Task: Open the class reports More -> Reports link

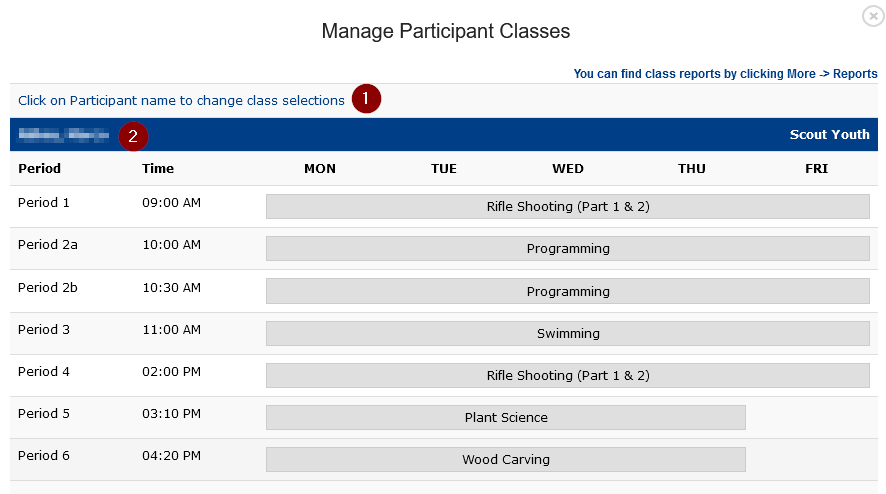Action: point(725,73)
